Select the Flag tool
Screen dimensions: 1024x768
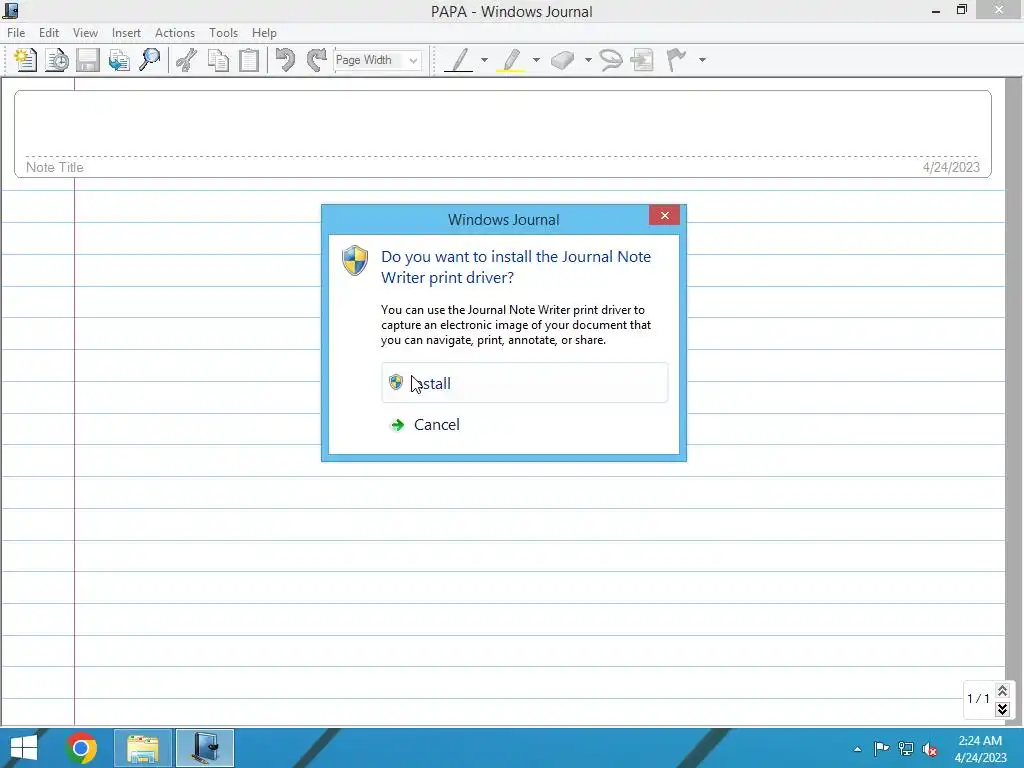[677, 60]
